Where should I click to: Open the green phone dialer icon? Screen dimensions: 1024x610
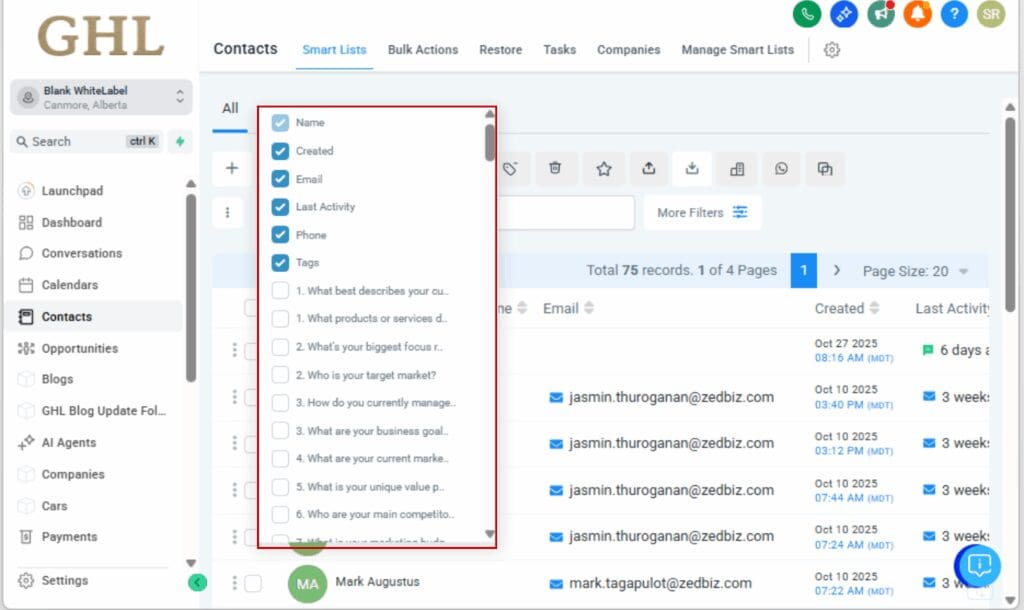[806, 15]
